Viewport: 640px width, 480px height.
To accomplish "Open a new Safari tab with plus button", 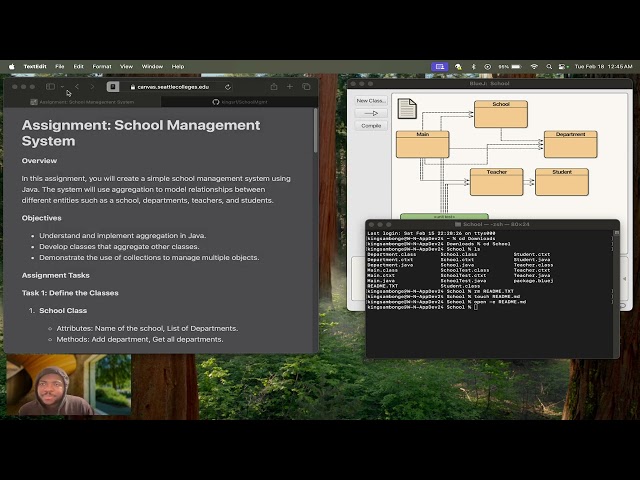I will (x=289, y=87).
